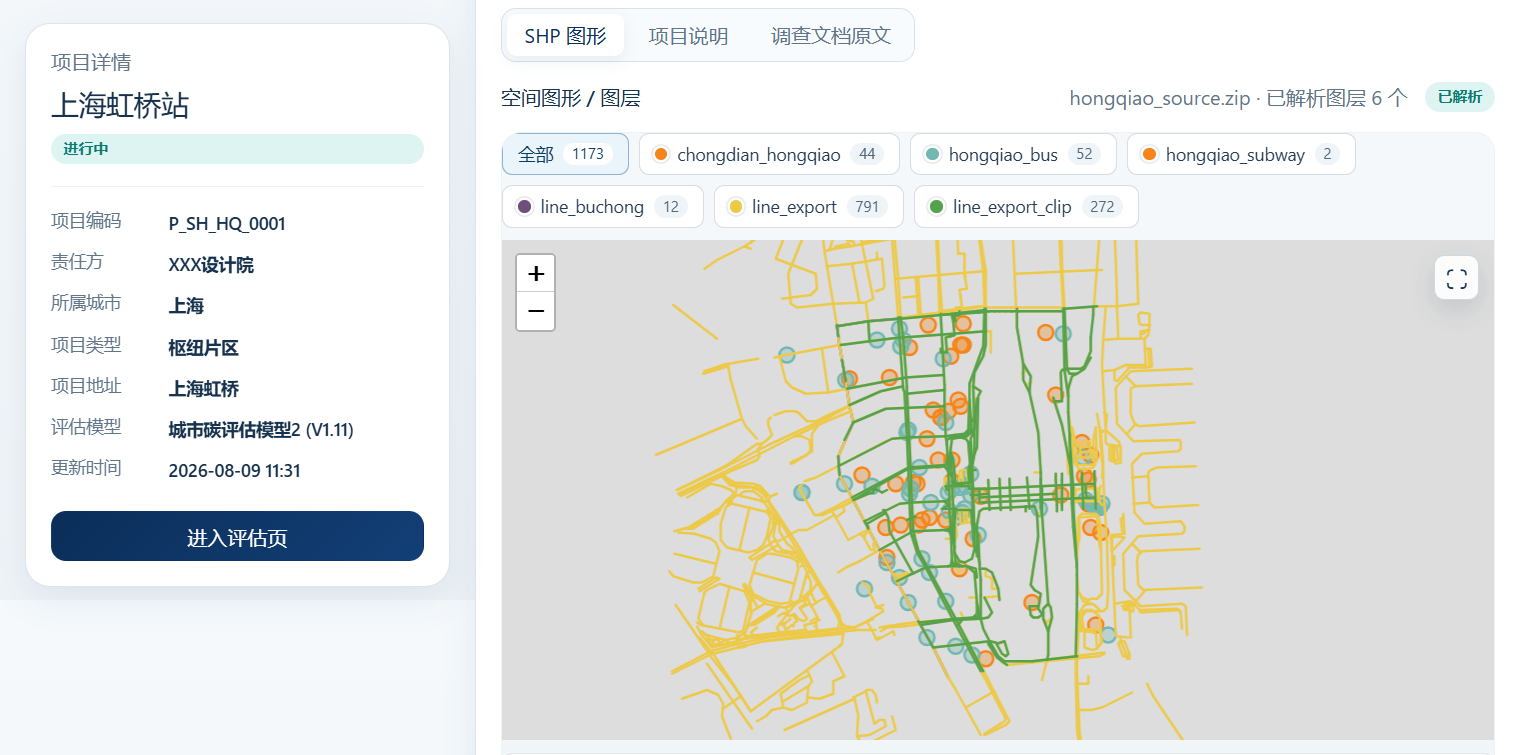Zoom out the map with minus
The image size is (1515, 755).
535,311
